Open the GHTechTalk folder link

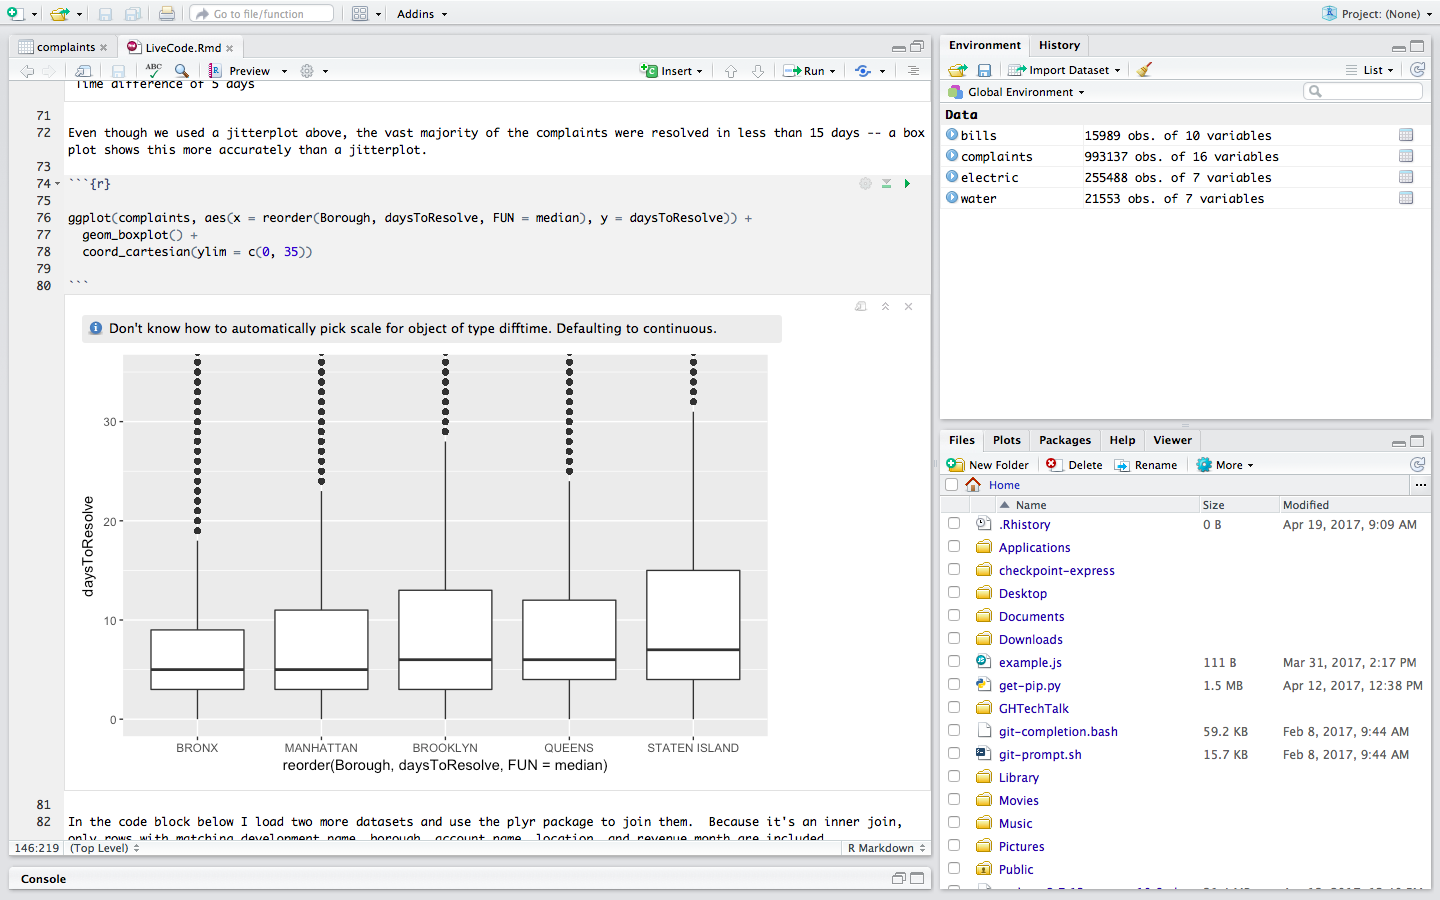tap(1033, 708)
